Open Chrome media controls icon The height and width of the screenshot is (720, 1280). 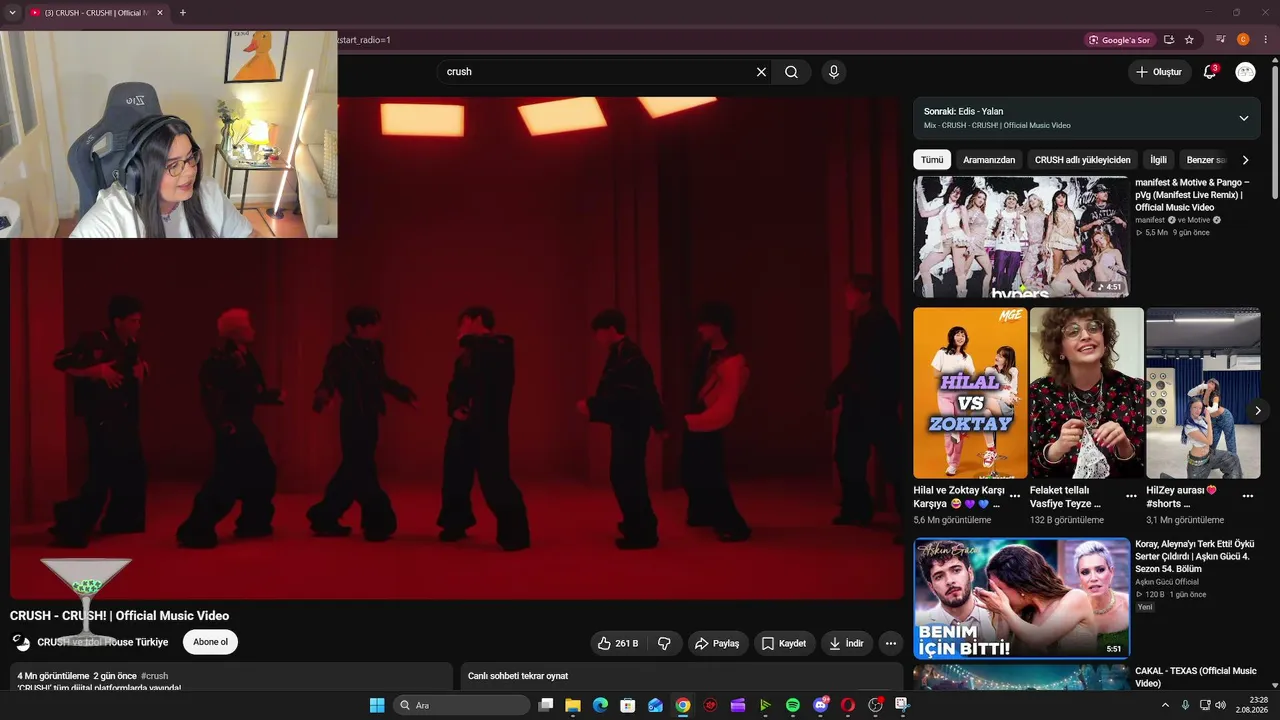(1221, 40)
